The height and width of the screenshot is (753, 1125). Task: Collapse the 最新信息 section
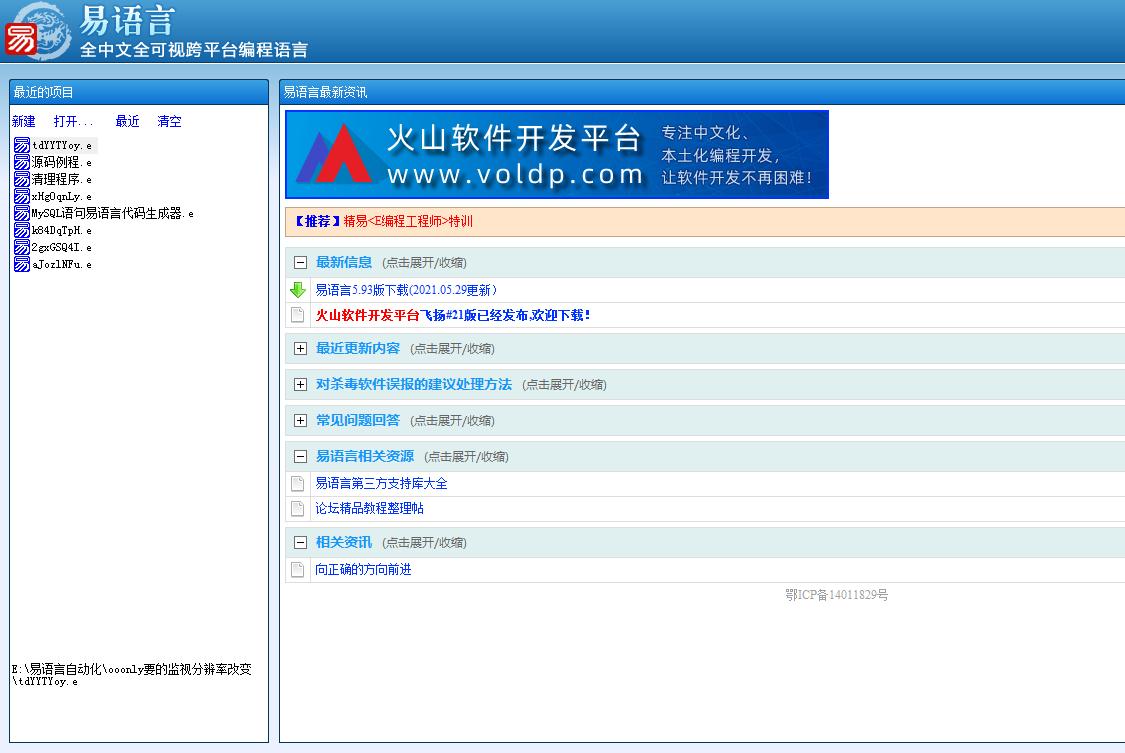300,263
